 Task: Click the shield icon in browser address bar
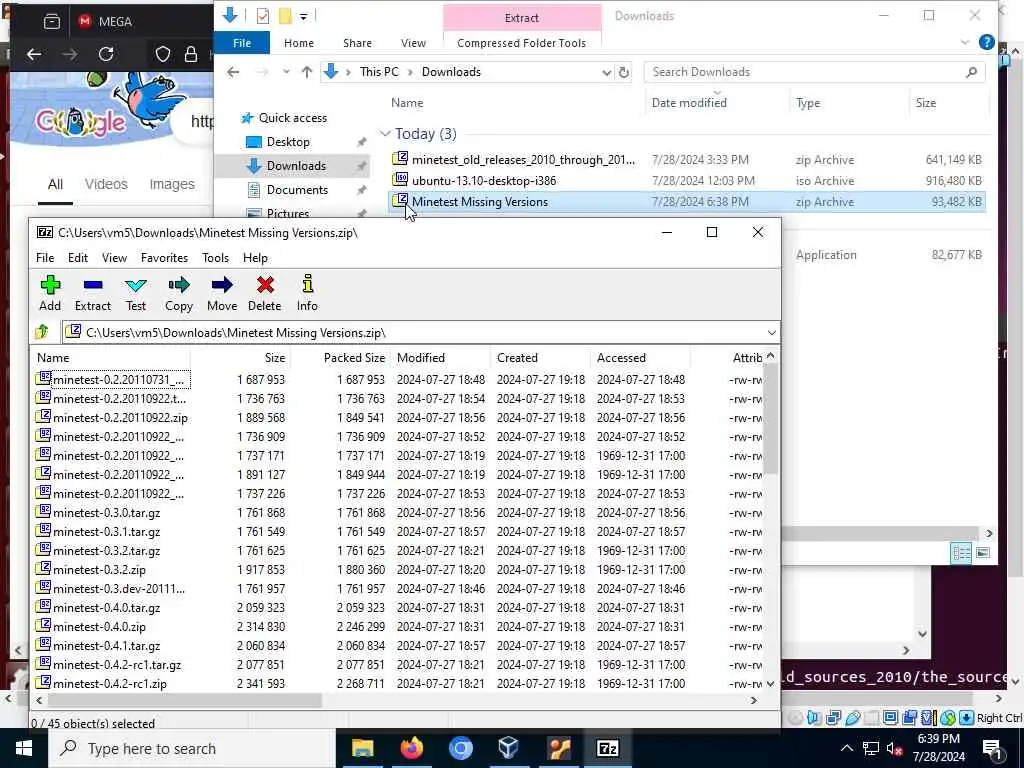[163, 54]
